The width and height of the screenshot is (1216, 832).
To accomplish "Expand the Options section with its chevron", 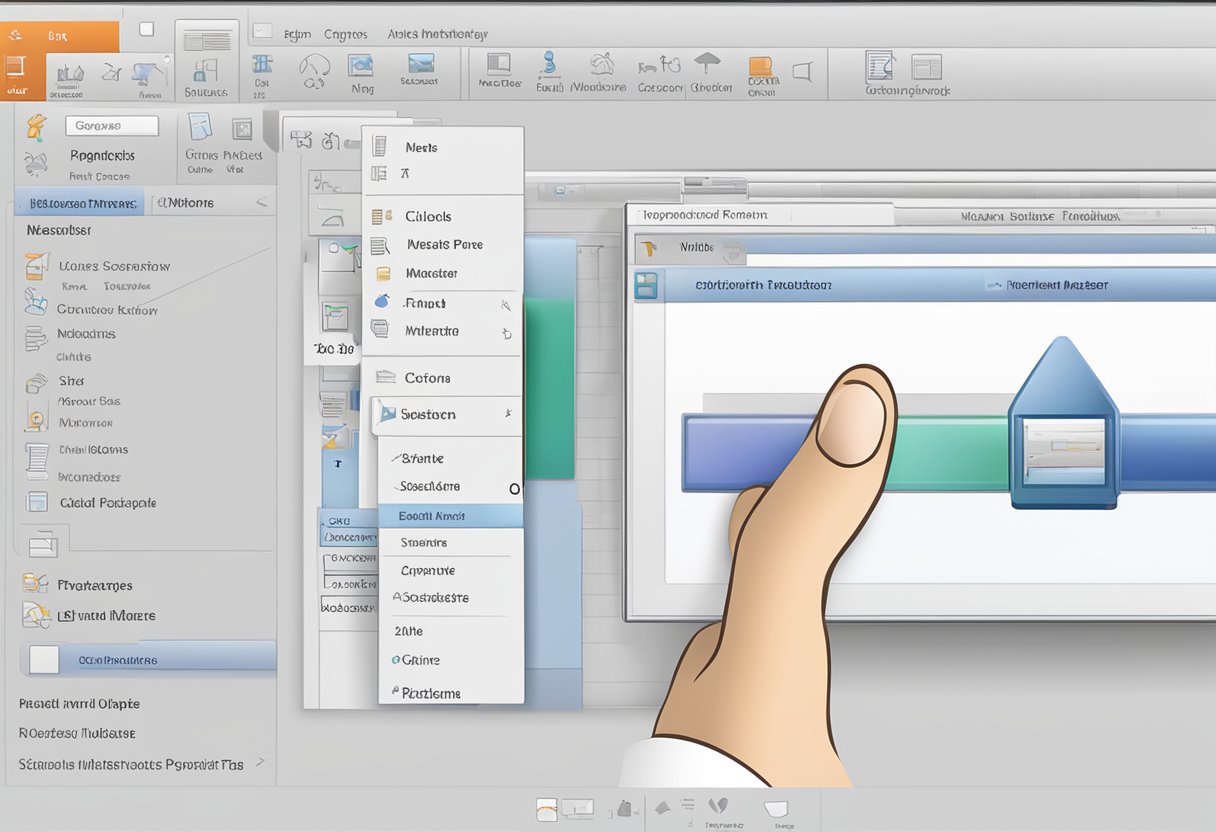I will 260,203.
